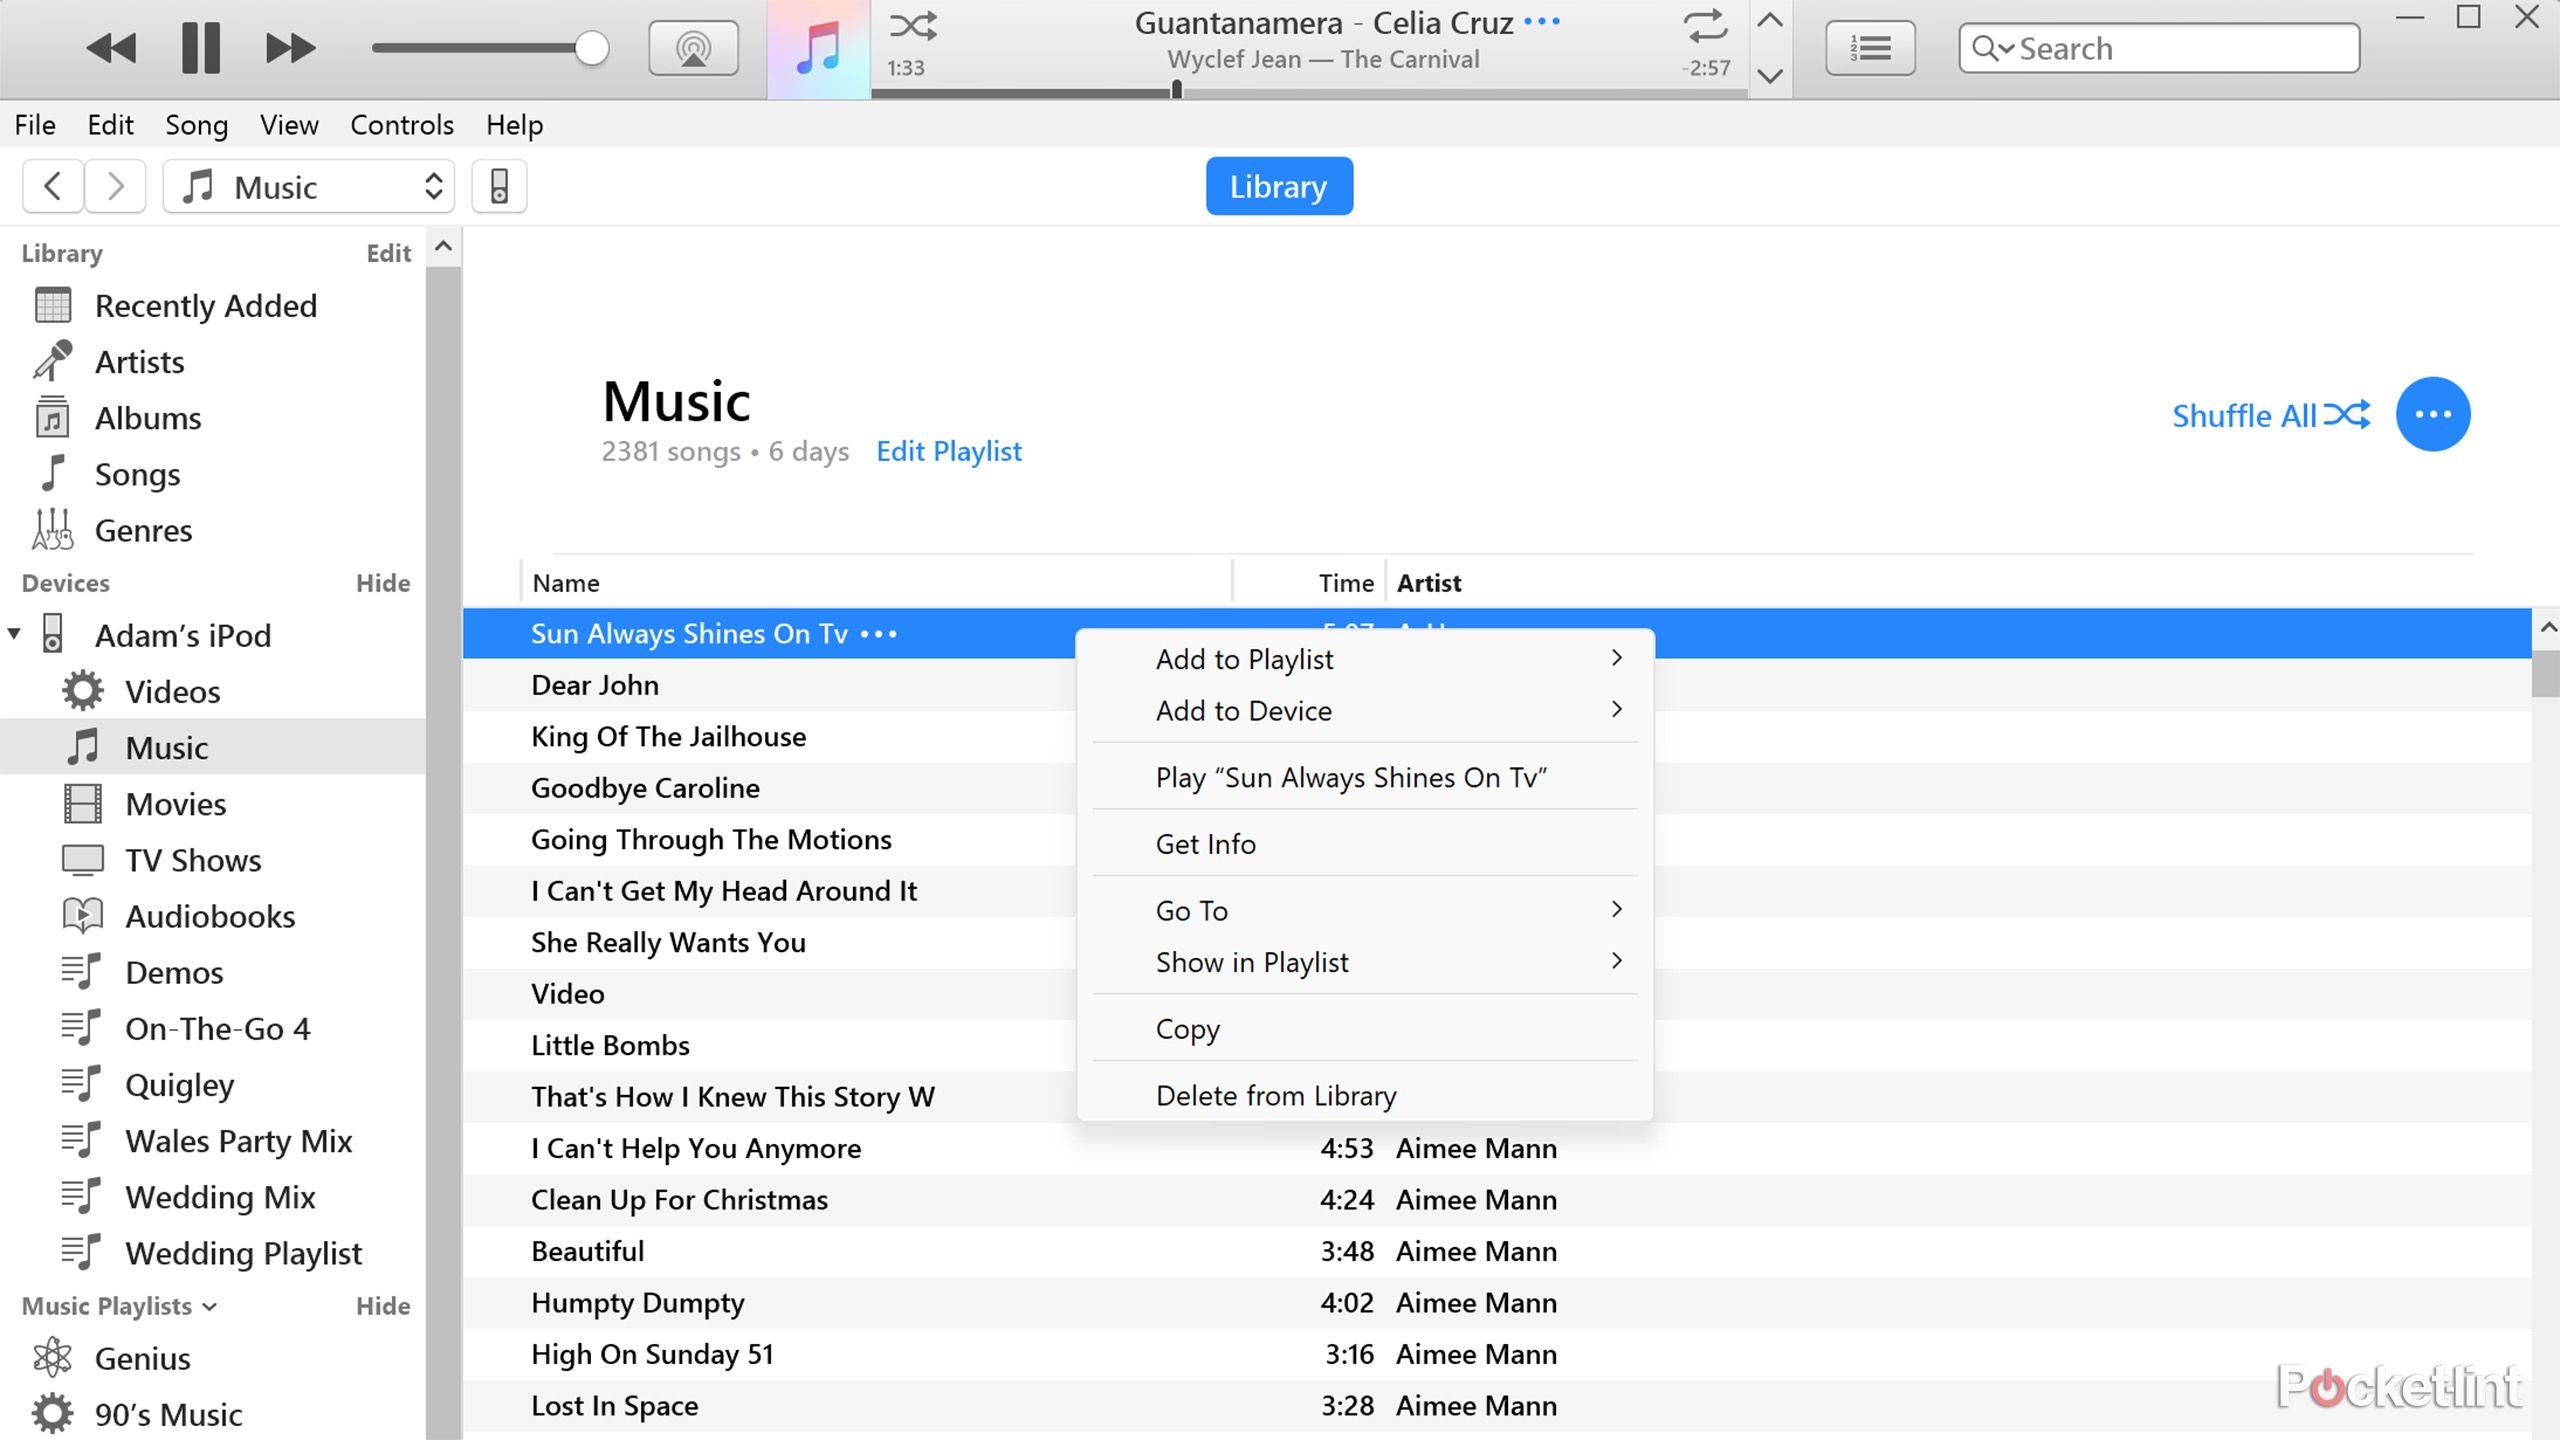The height and width of the screenshot is (1440, 2560).
Task: Pause the currently playing song
Action: pyautogui.click(x=201, y=48)
